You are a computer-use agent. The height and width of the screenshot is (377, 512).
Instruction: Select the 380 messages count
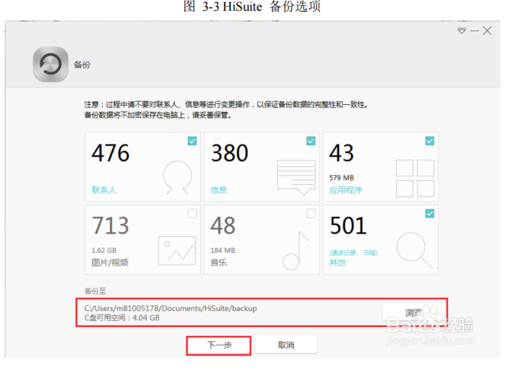point(230,153)
